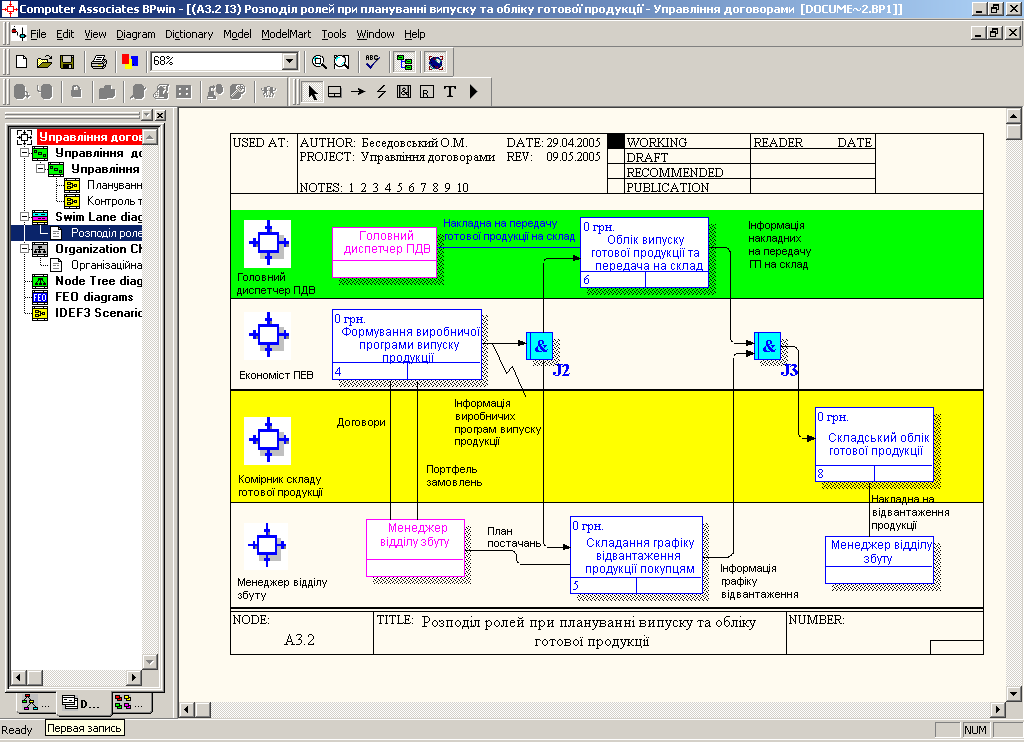Viewport: 1024px width, 742px height.
Task: Click the zoom magnifier tool
Action: (319, 62)
